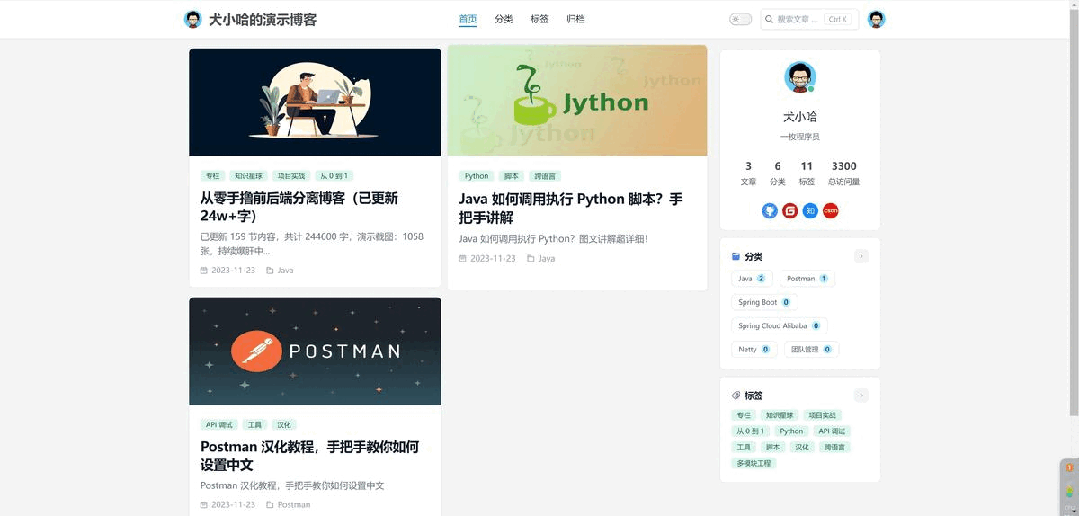The height and width of the screenshot is (516, 1079).
Task: Open the Java category link under the Jython article
Action: [x=541, y=259]
